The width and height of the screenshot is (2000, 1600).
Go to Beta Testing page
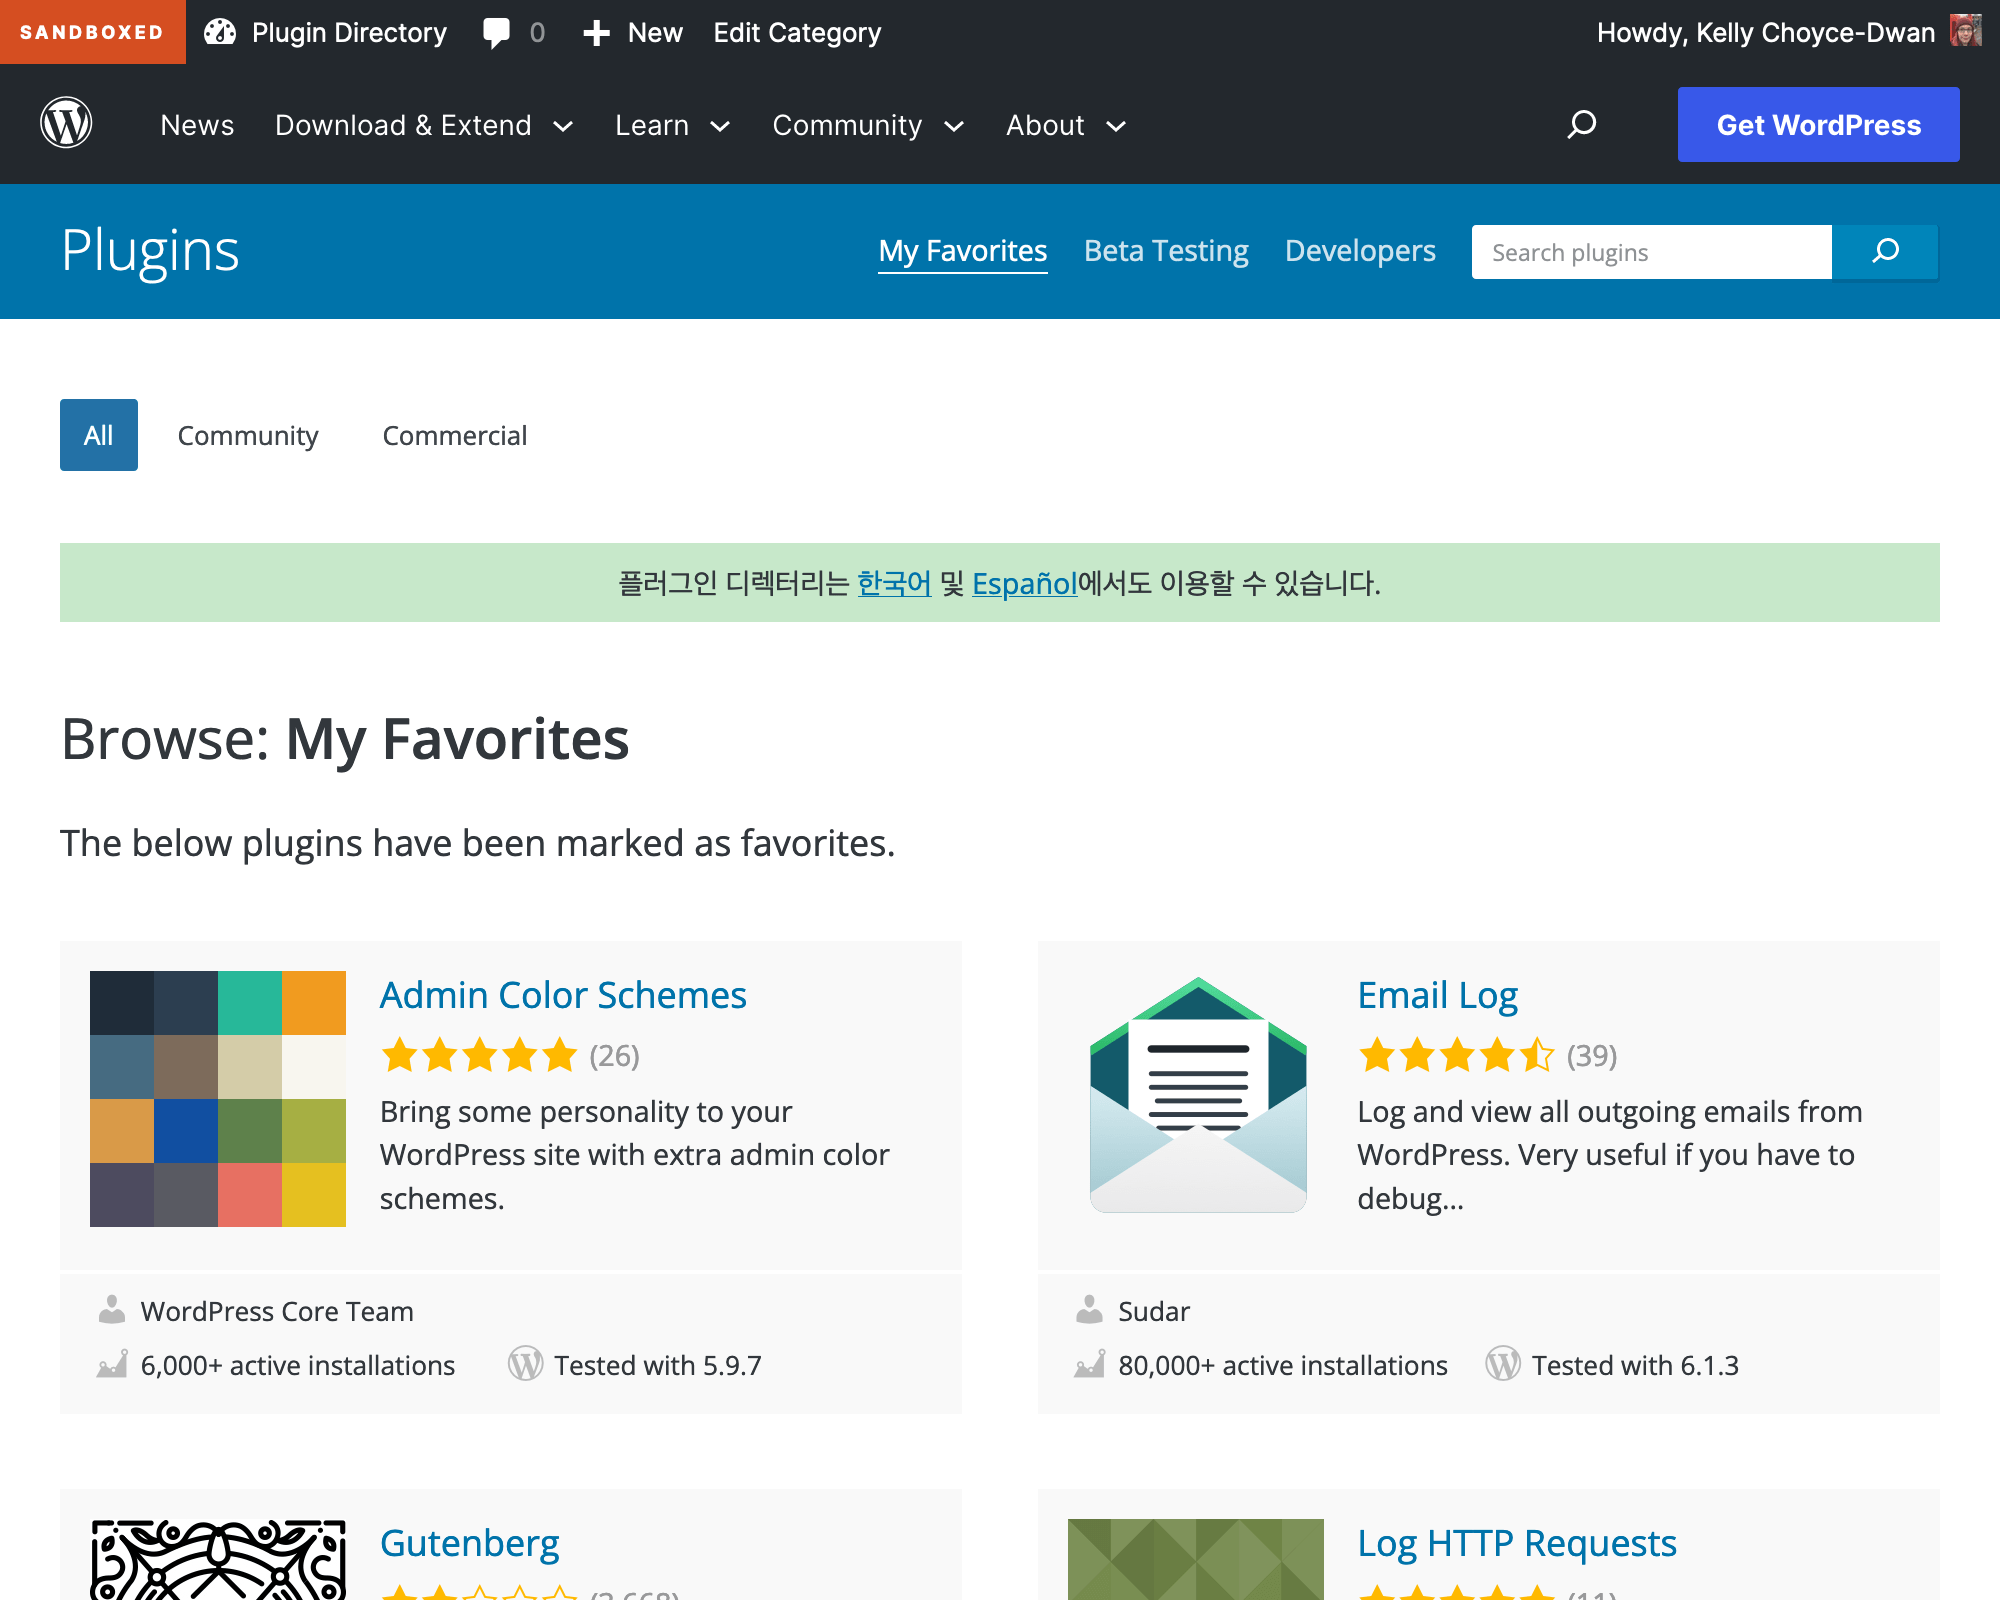pyautogui.click(x=1166, y=251)
